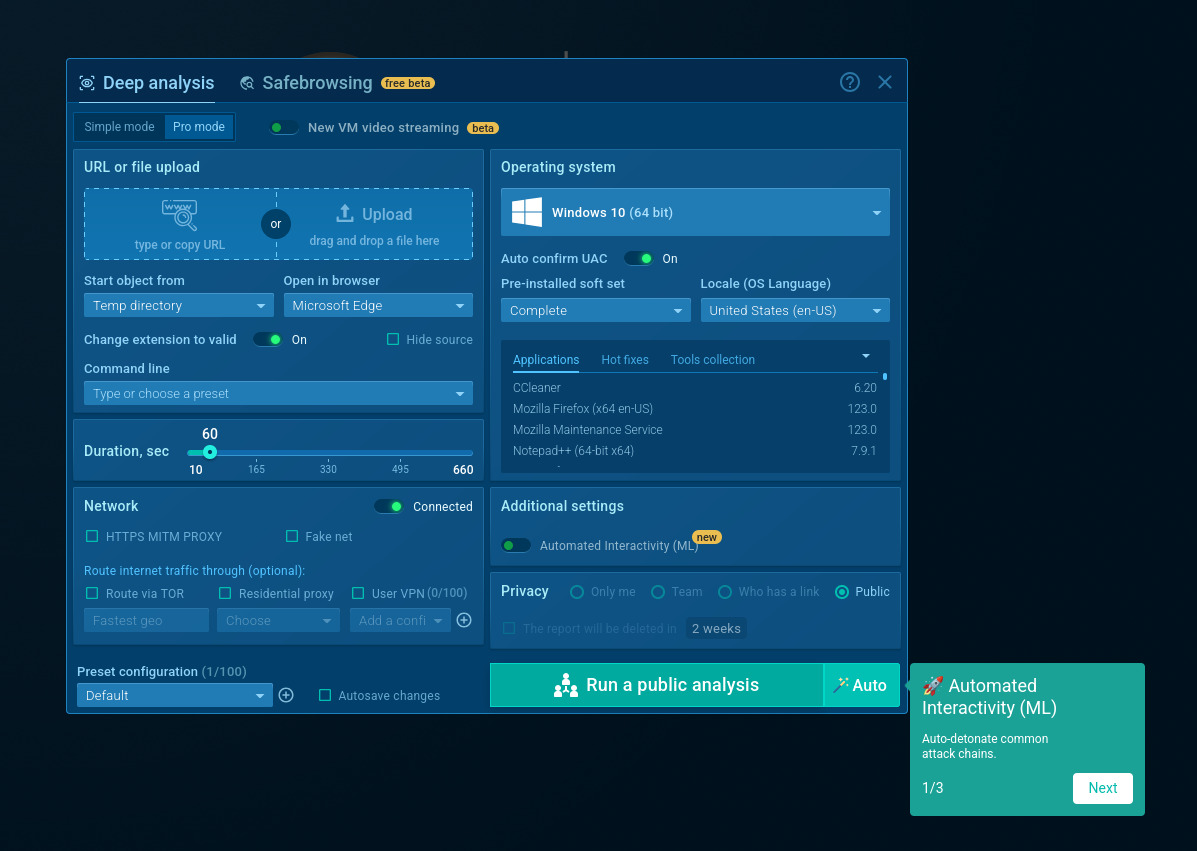Open the Tools collection tab
Viewport: 1197px width, 851px height.
coord(713,359)
